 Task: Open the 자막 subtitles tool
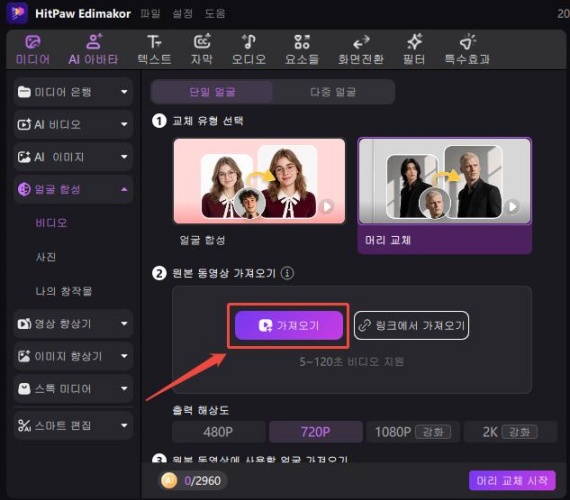[x=202, y=50]
